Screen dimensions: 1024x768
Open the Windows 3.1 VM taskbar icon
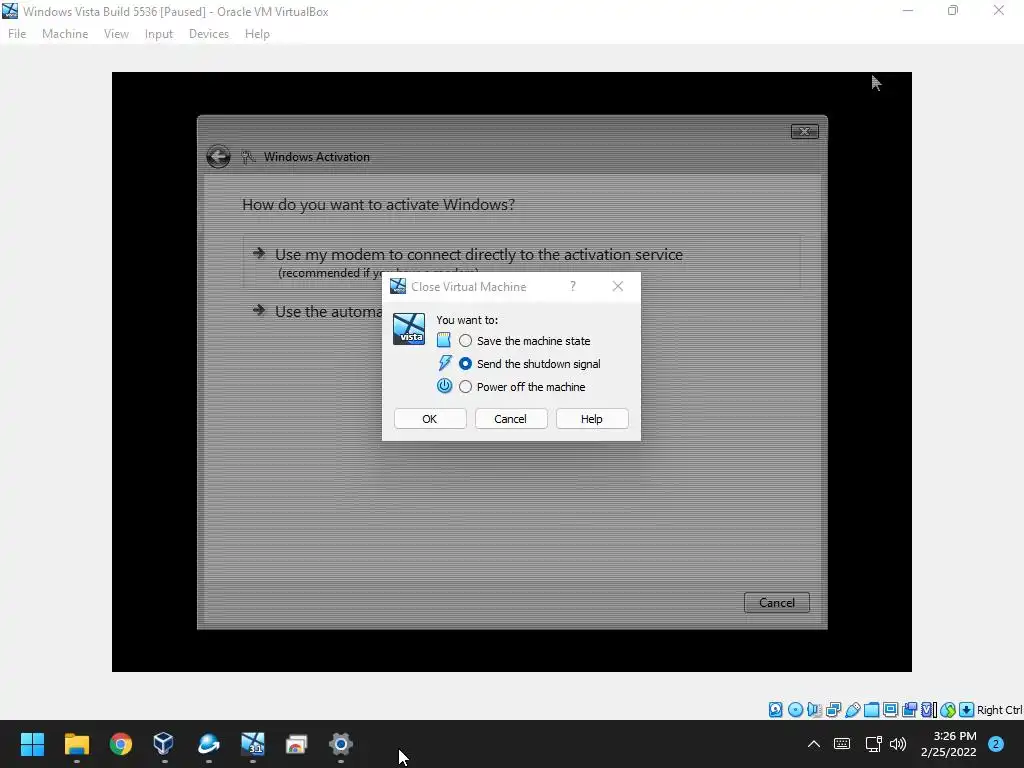pos(253,744)
